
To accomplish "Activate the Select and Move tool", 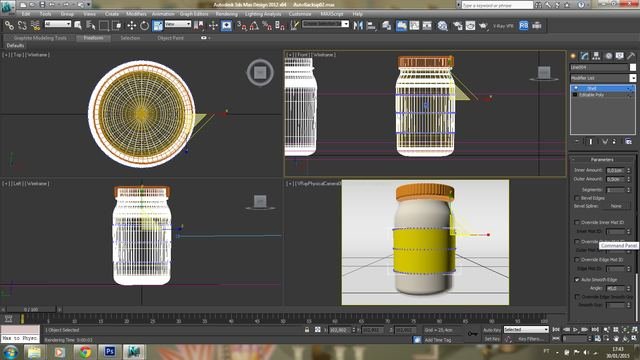I will [131, 26].
